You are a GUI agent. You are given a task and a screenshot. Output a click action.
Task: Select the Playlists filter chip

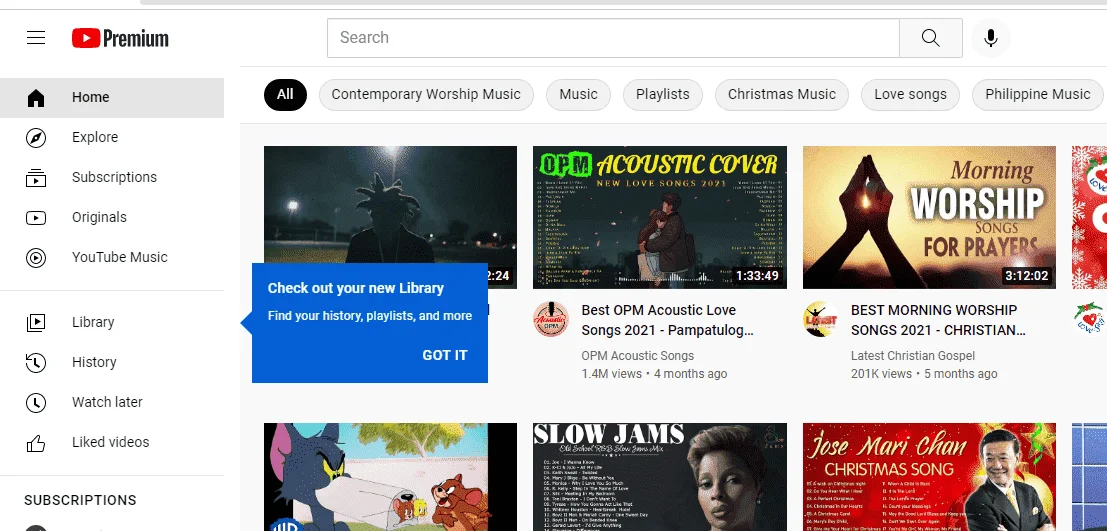663,95
